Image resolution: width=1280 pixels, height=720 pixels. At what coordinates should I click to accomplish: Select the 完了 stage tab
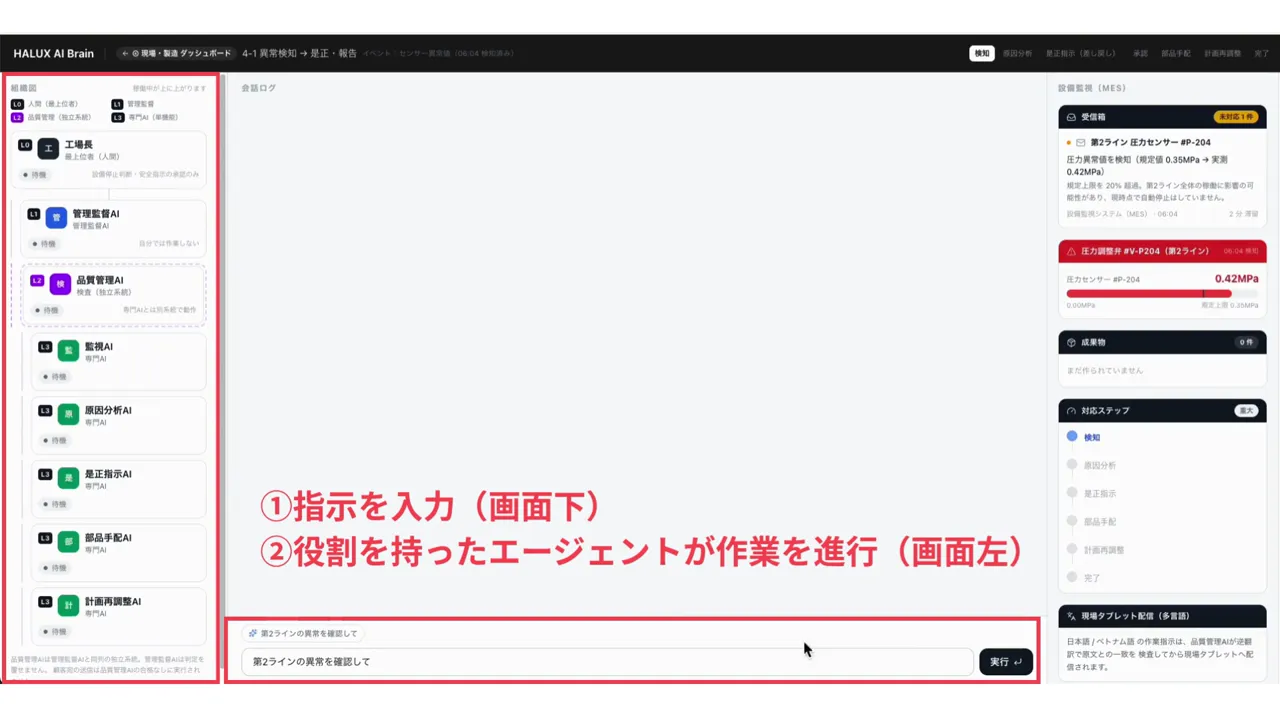pyautogui.click(x=1261, y=53)
